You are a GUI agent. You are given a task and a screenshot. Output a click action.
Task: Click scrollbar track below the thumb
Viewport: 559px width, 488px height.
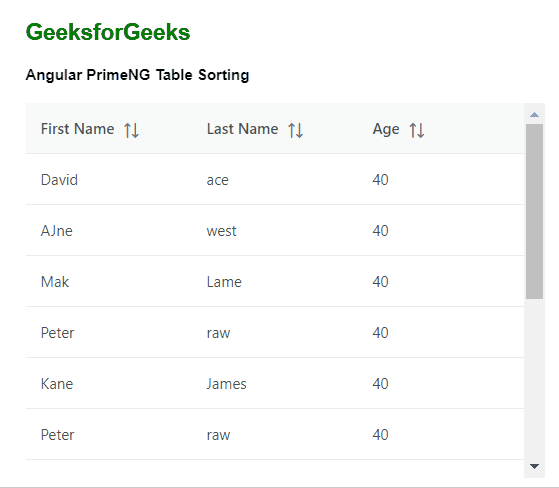[x=534, y=378]
